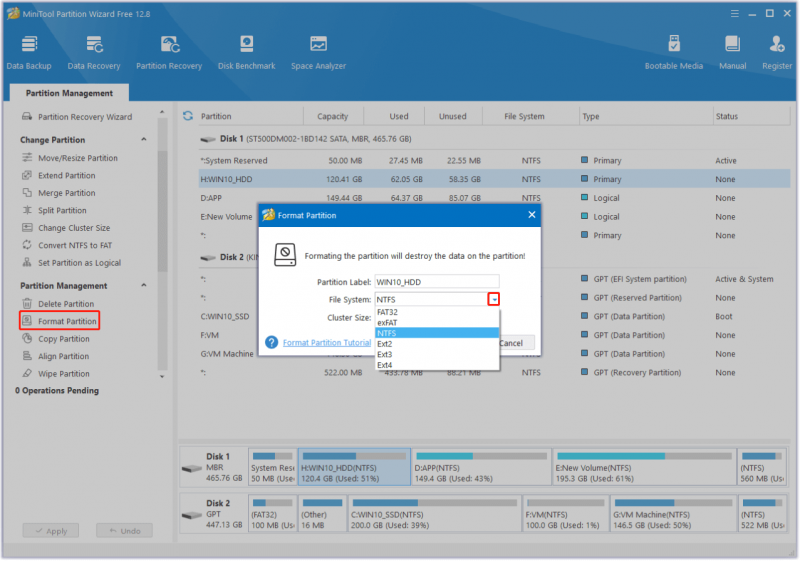Switch to the Partition Management tab
The height and width of the screenshot is (561, 800).
click(x=69, y=93)
